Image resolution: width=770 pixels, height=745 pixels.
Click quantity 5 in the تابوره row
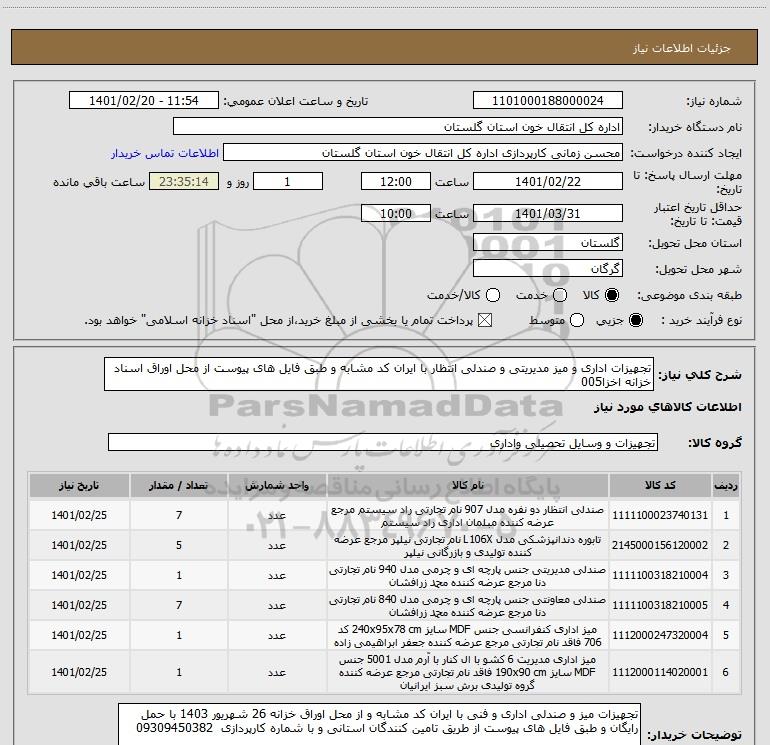[x=179, y=546]
